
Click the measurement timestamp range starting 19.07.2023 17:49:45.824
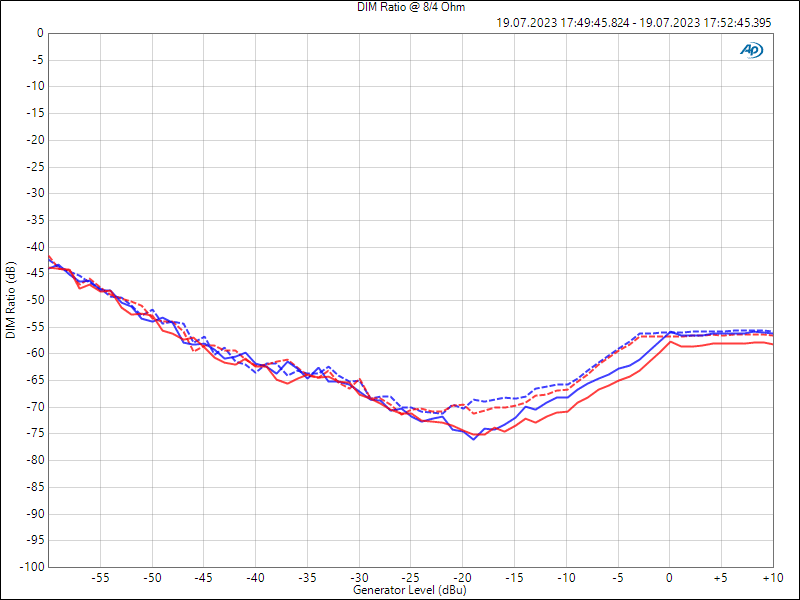pos(634,23)
